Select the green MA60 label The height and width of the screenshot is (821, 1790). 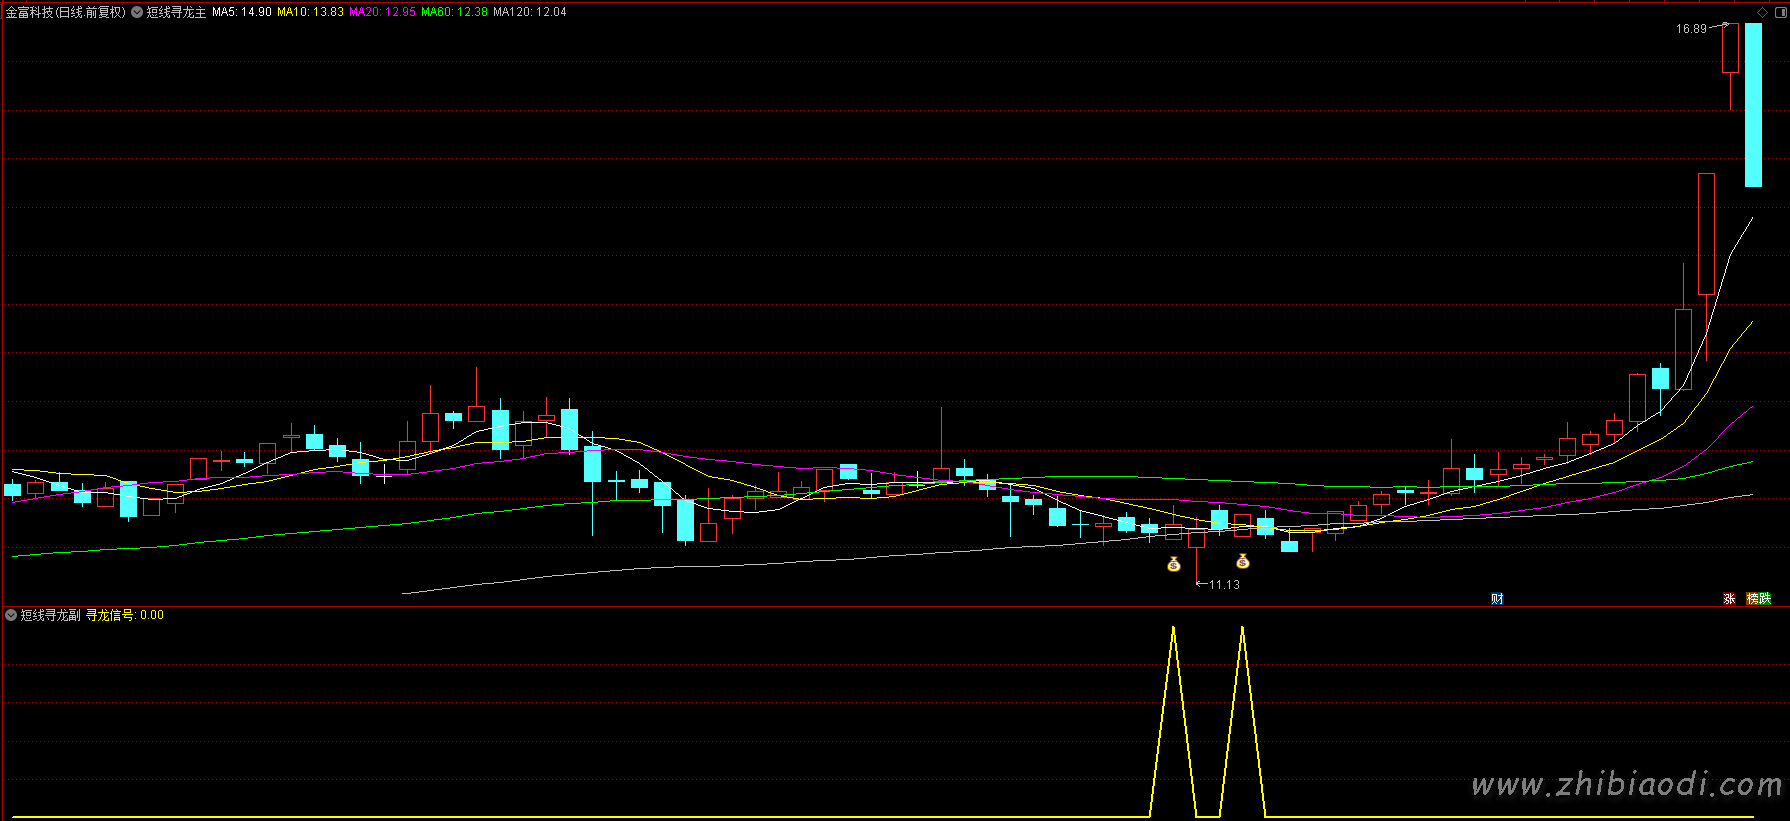(454, 12)
